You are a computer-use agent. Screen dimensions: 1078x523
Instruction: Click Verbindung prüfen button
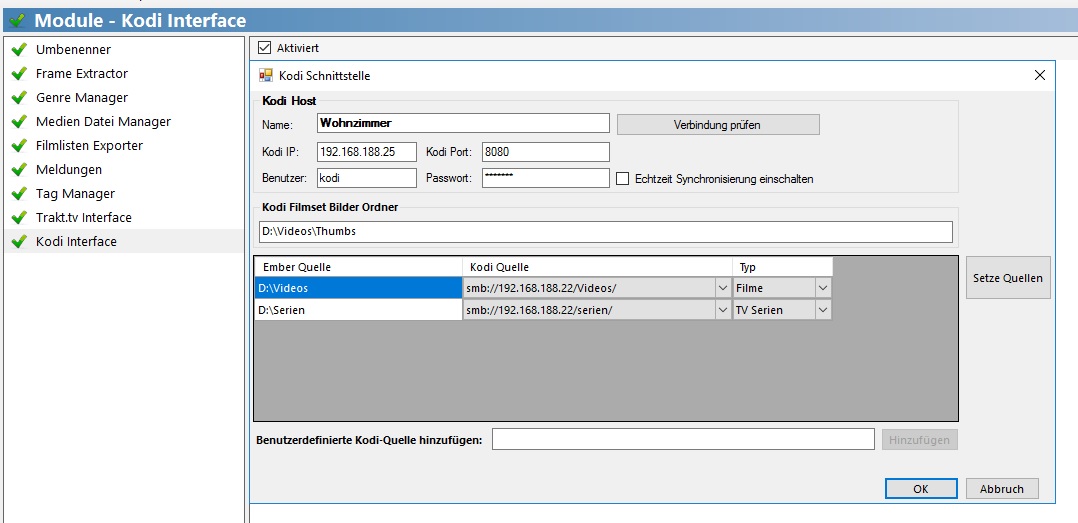tap(718, 124)
